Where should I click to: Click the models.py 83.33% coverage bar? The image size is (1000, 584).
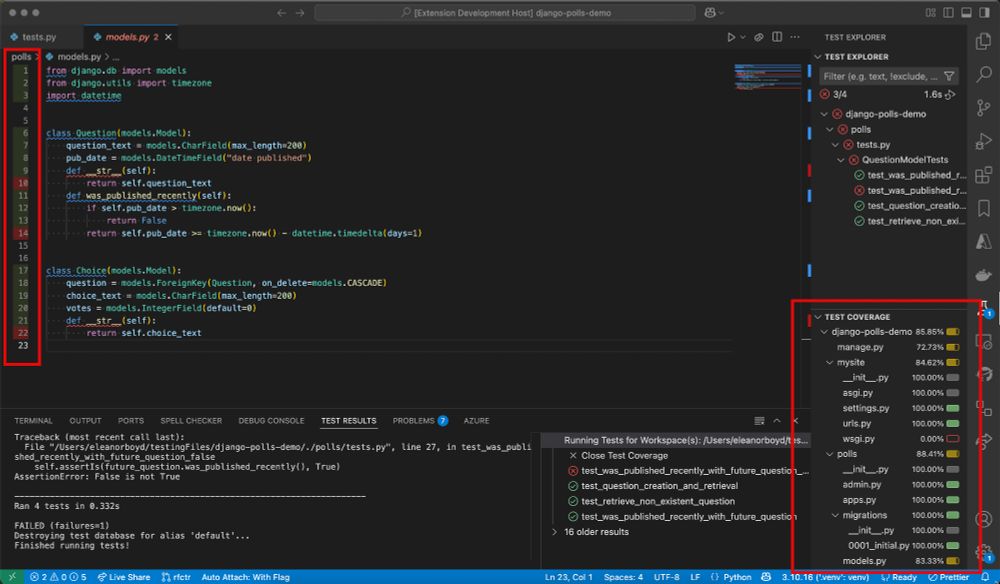click(953, 561)
